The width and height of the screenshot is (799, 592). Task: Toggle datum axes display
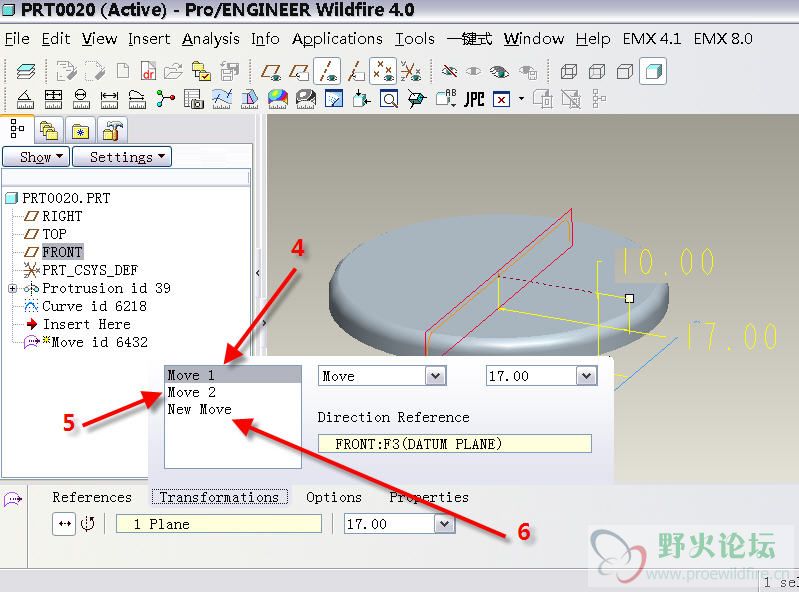(x=327, y=71)
